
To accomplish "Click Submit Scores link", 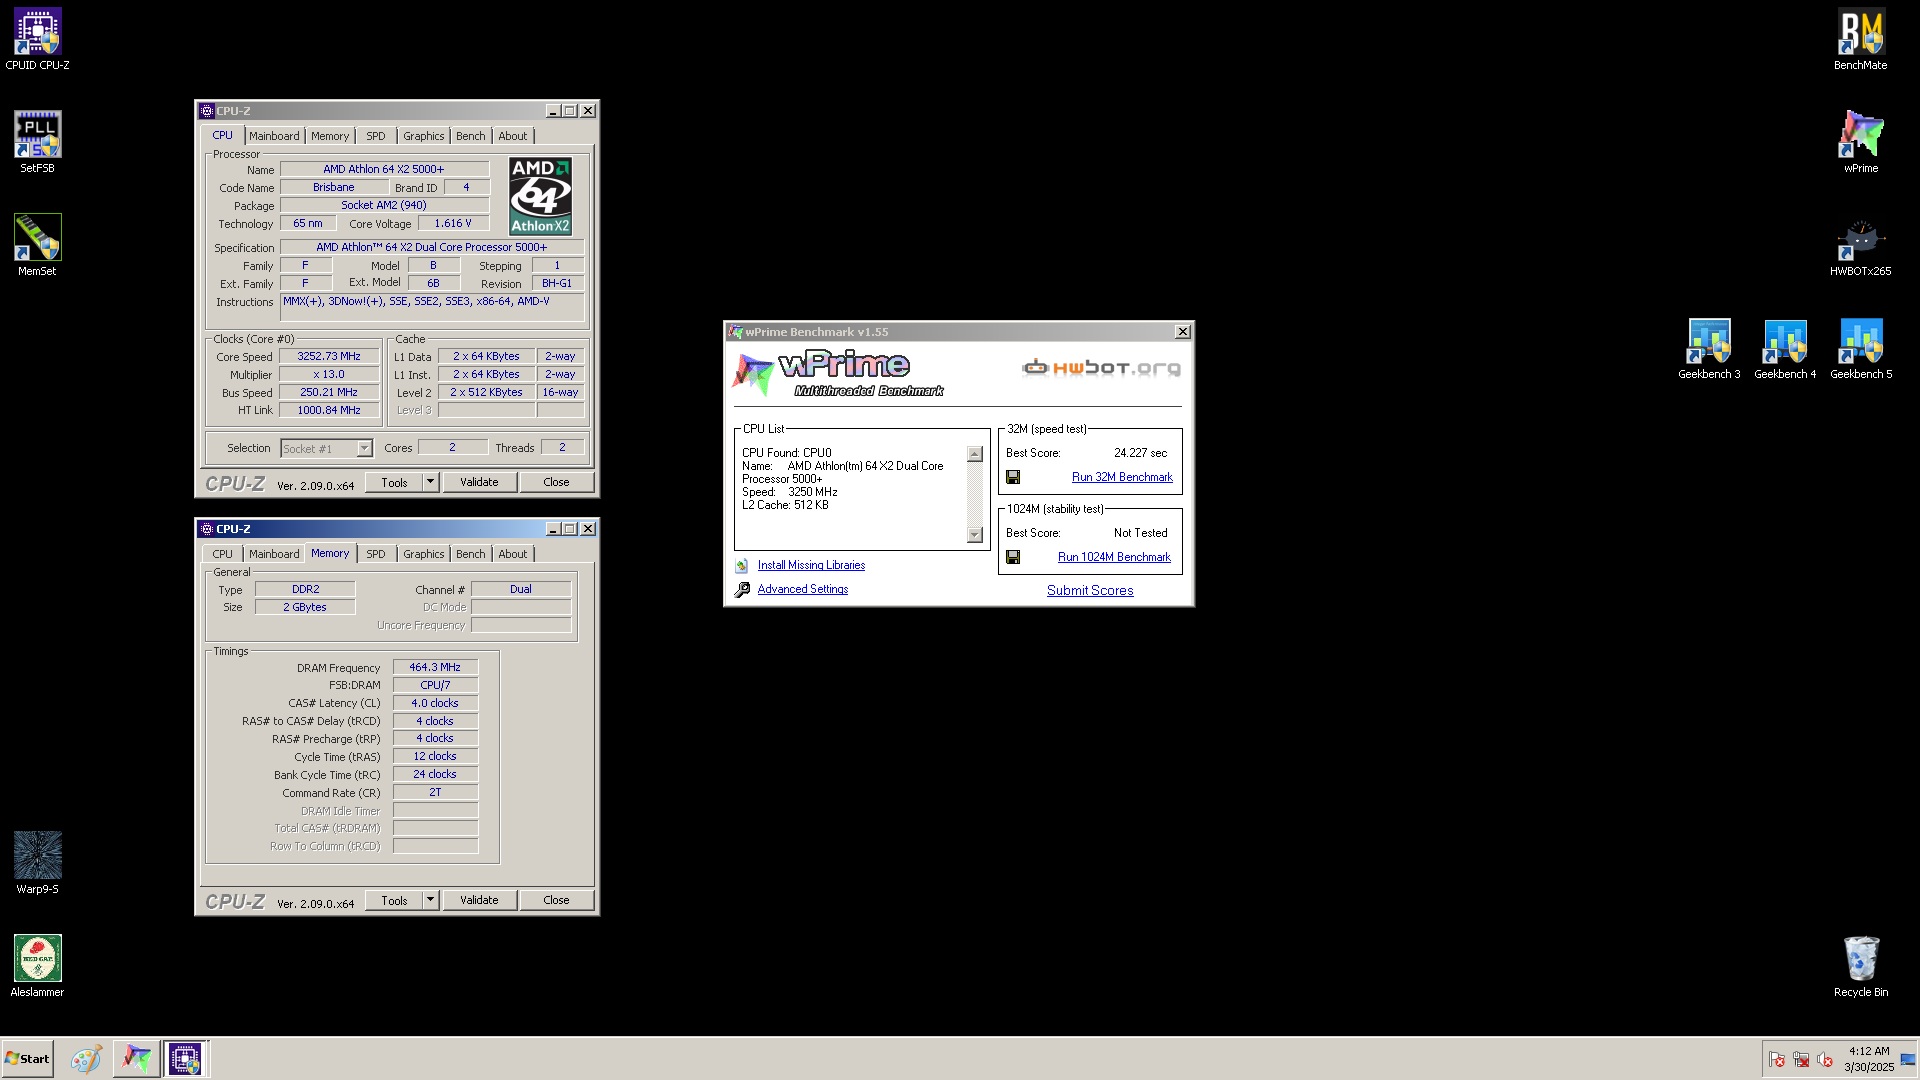I will tap(1090, 591).
